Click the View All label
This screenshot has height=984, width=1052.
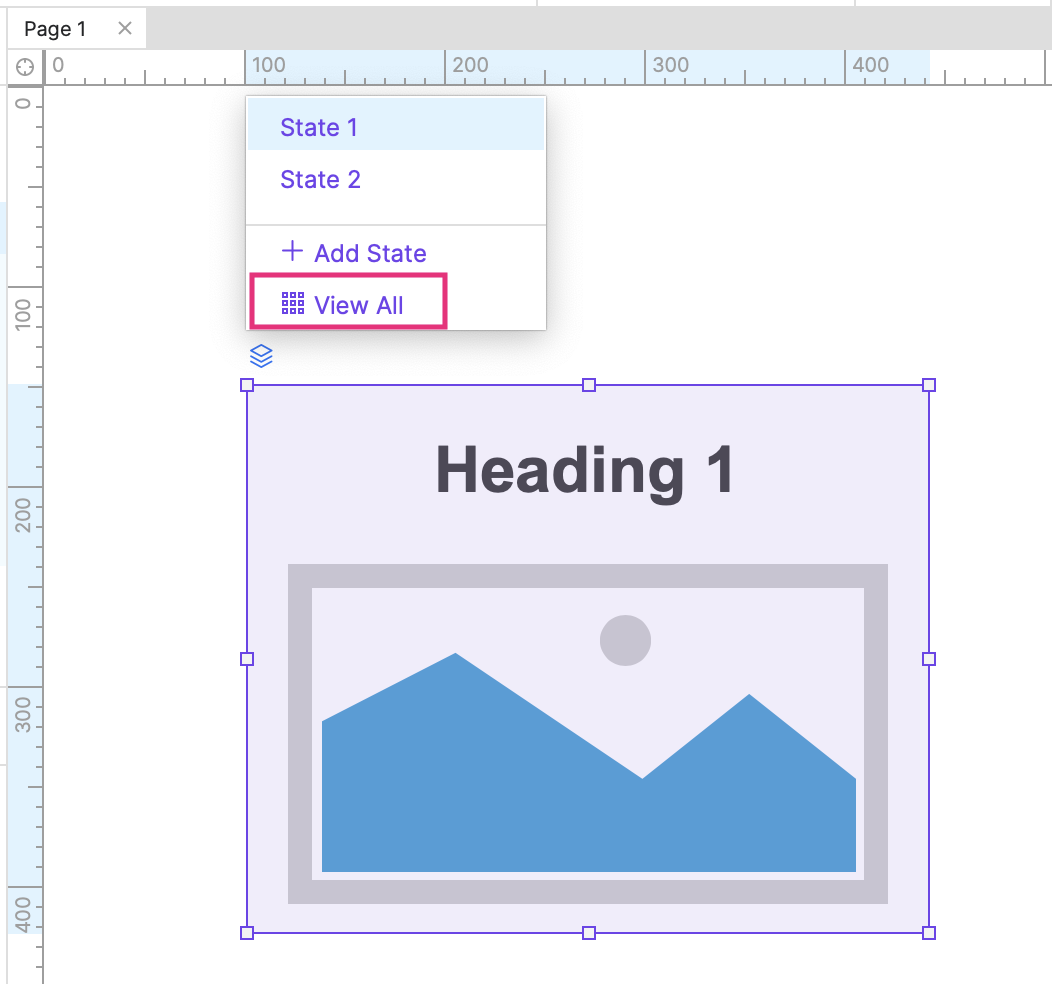359,306
